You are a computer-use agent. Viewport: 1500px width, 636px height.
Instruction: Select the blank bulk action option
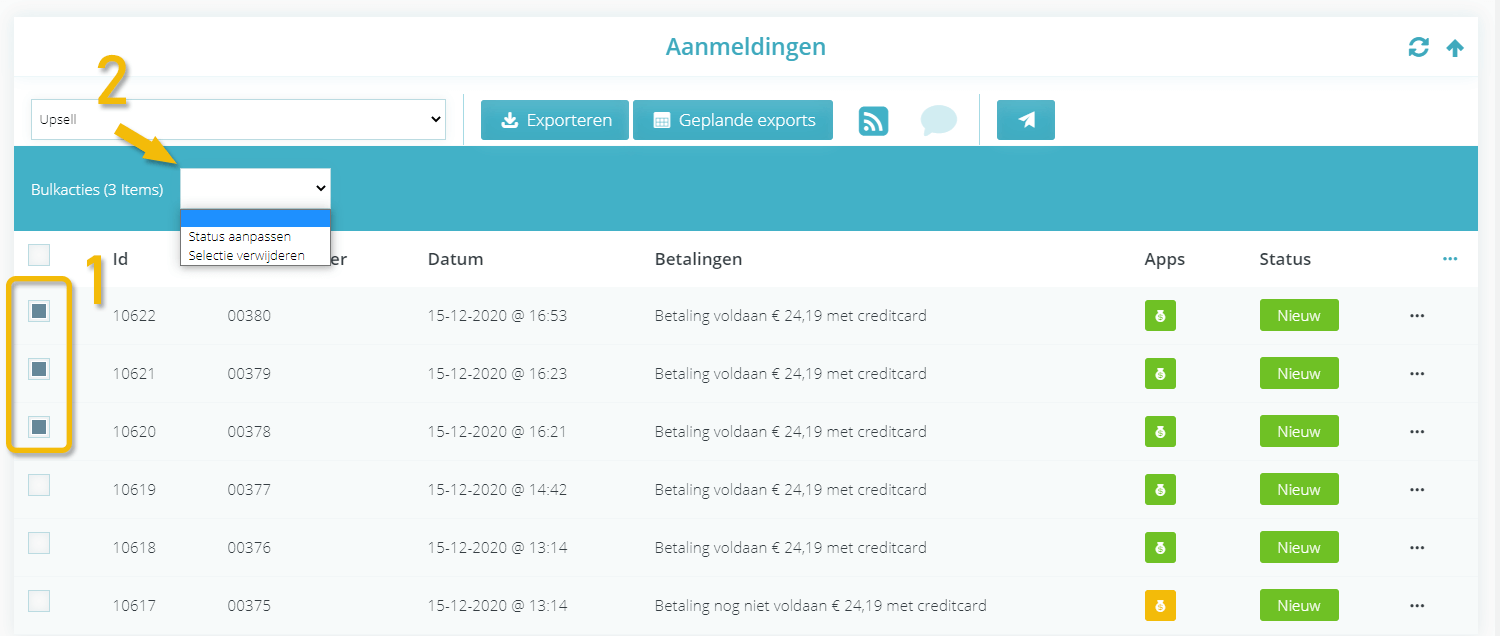pyautogui.click(x=255, y=218)
